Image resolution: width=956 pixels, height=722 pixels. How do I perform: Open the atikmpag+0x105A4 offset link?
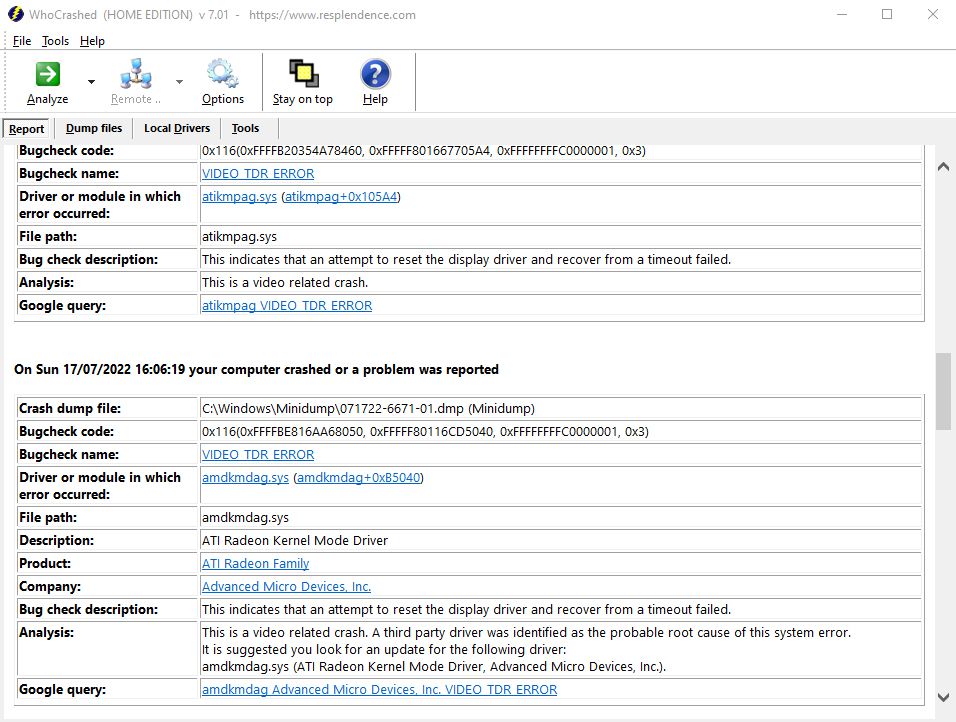click(341, 197)
